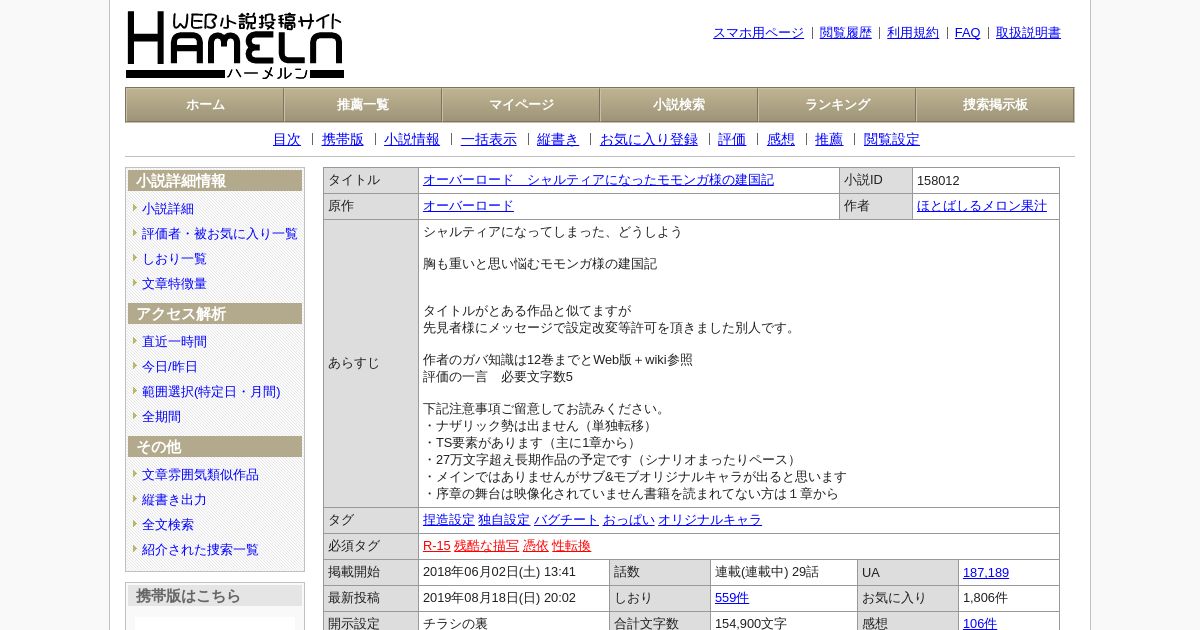Open 小説詳細 in the sidebar
1200x630 pixels.
point(168,209)
